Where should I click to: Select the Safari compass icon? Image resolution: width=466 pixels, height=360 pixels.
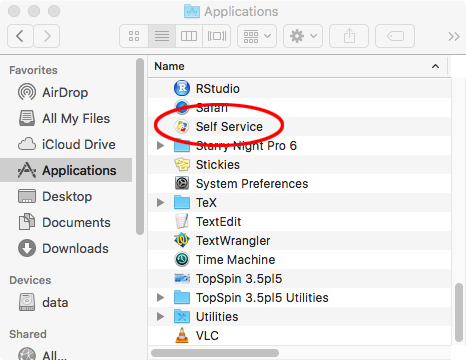pos(182,107)
